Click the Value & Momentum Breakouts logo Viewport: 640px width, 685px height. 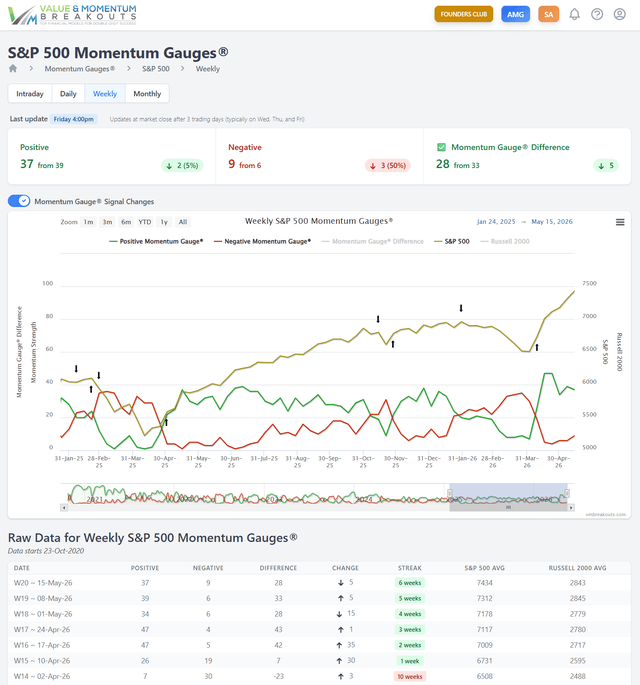(x=73, y=15)
